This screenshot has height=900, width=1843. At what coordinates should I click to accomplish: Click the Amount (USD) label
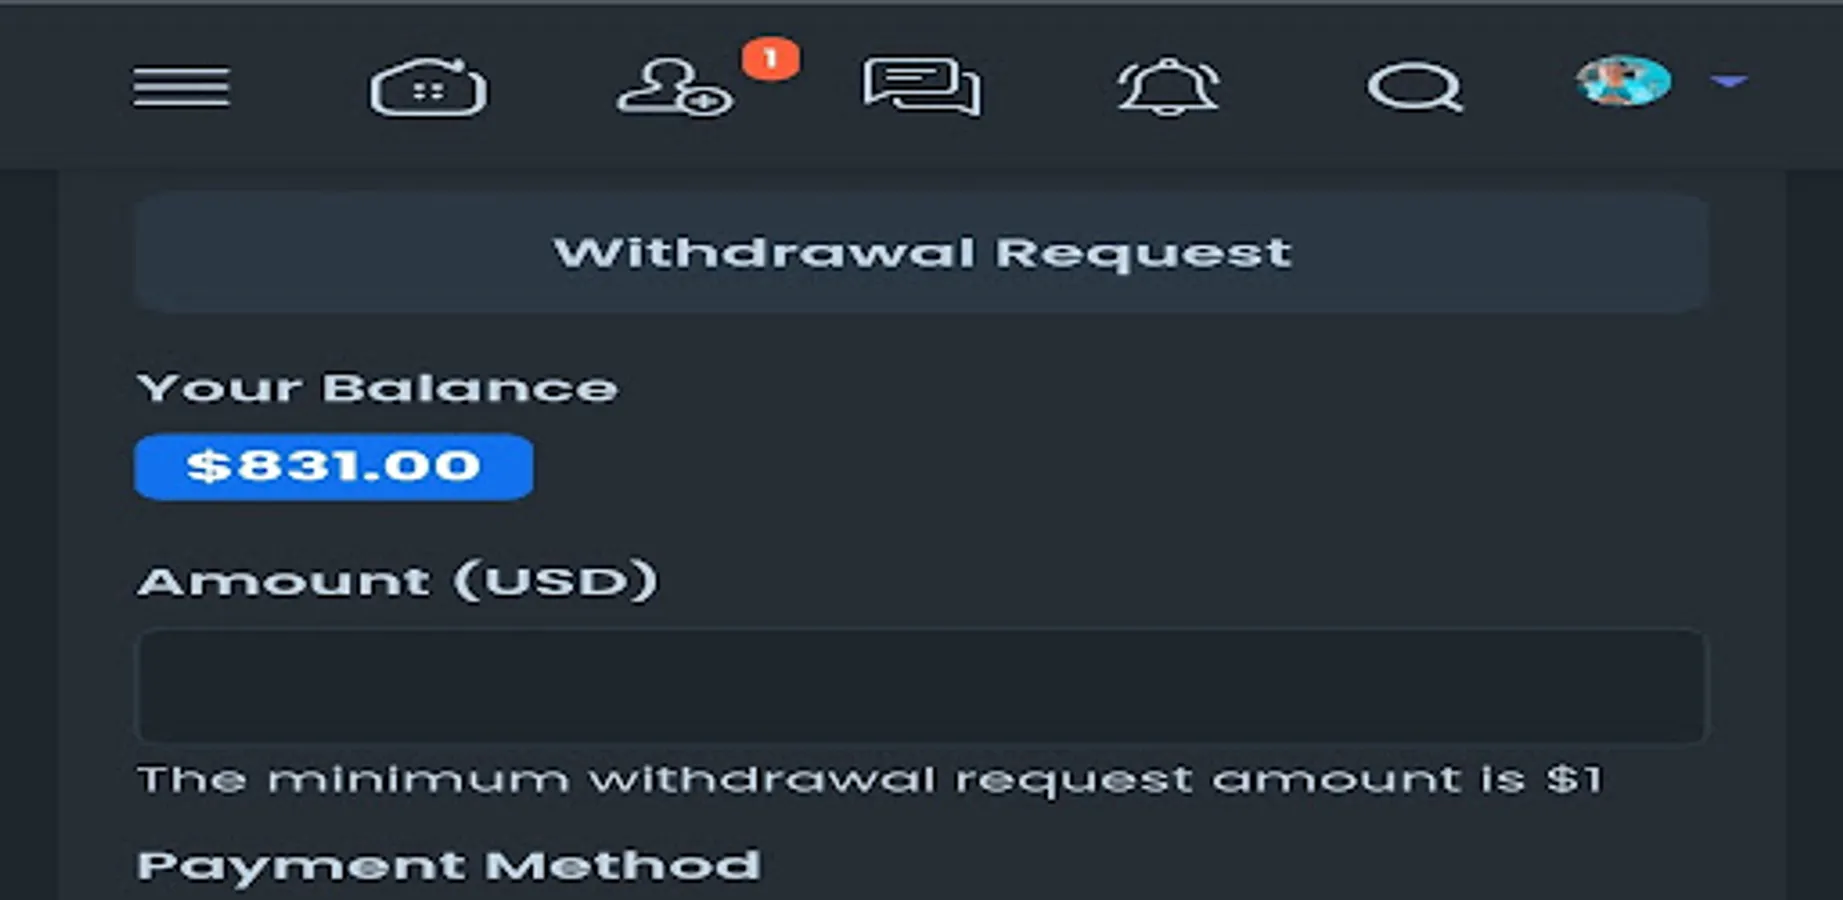pyautogui.click(x=397, y=581)
